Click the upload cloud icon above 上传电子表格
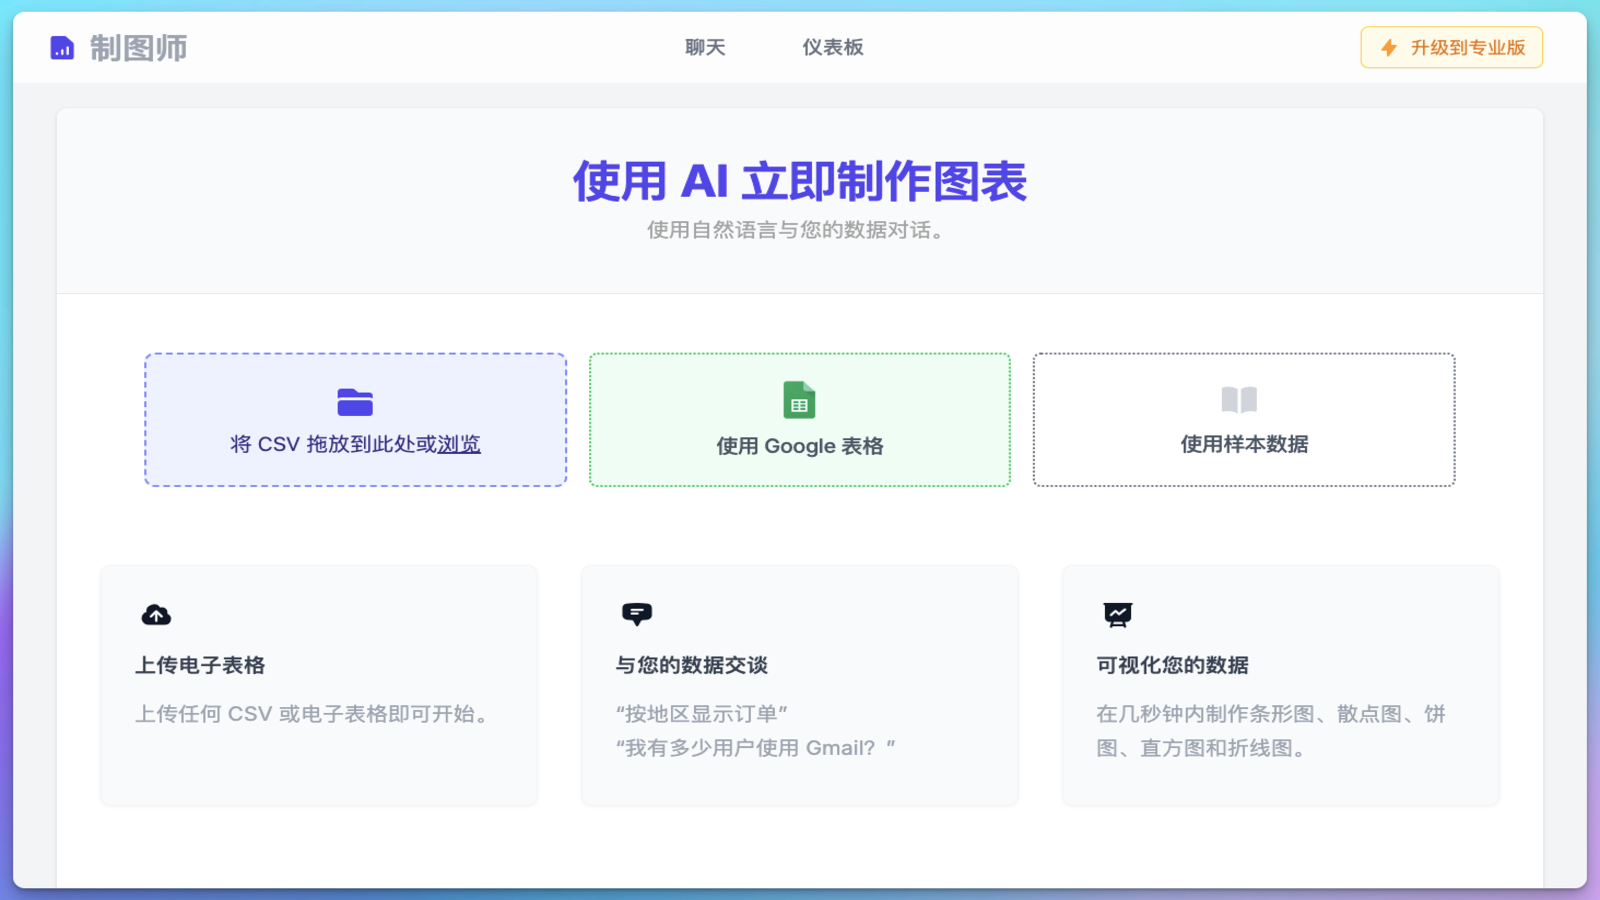The width and height of the screenshot is (1600, 900). (156, 614)
